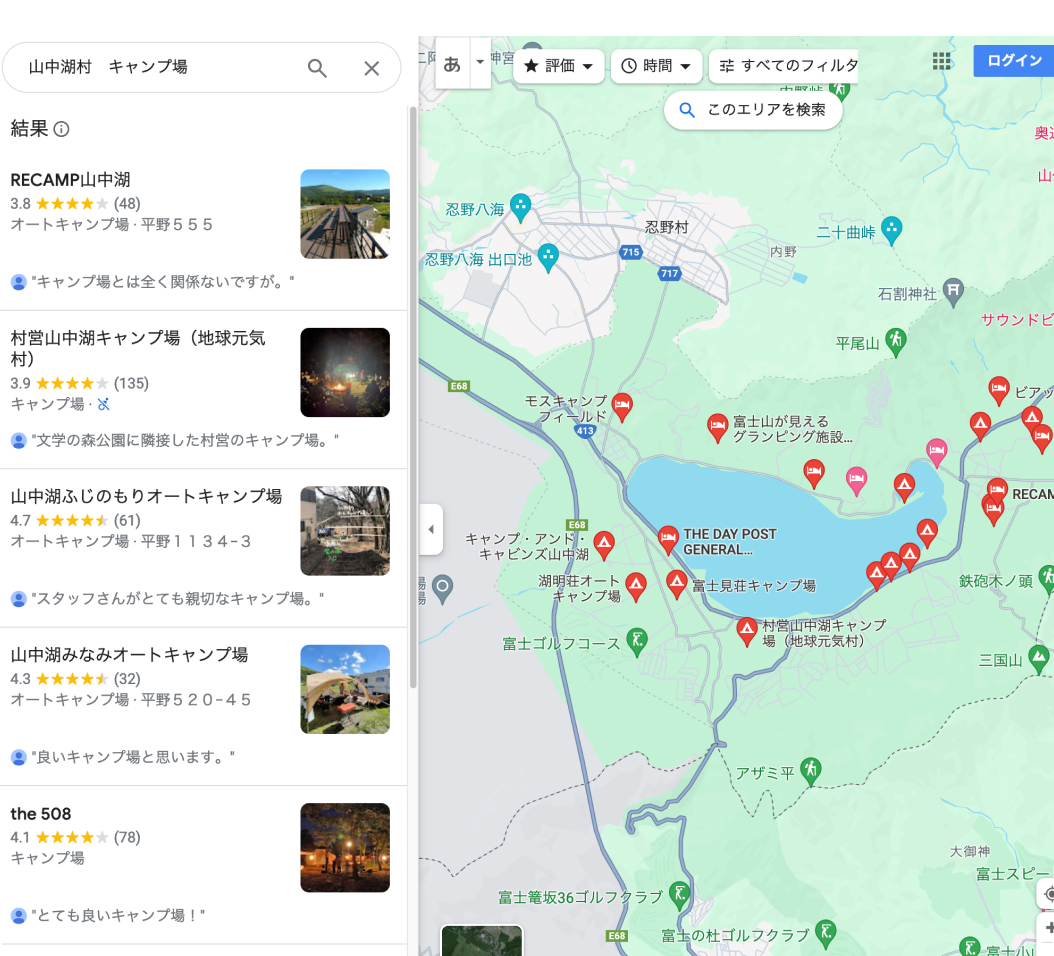Screen dimensions: 1054x956
Task: Select the あ input method button
Action: (452, 64)
